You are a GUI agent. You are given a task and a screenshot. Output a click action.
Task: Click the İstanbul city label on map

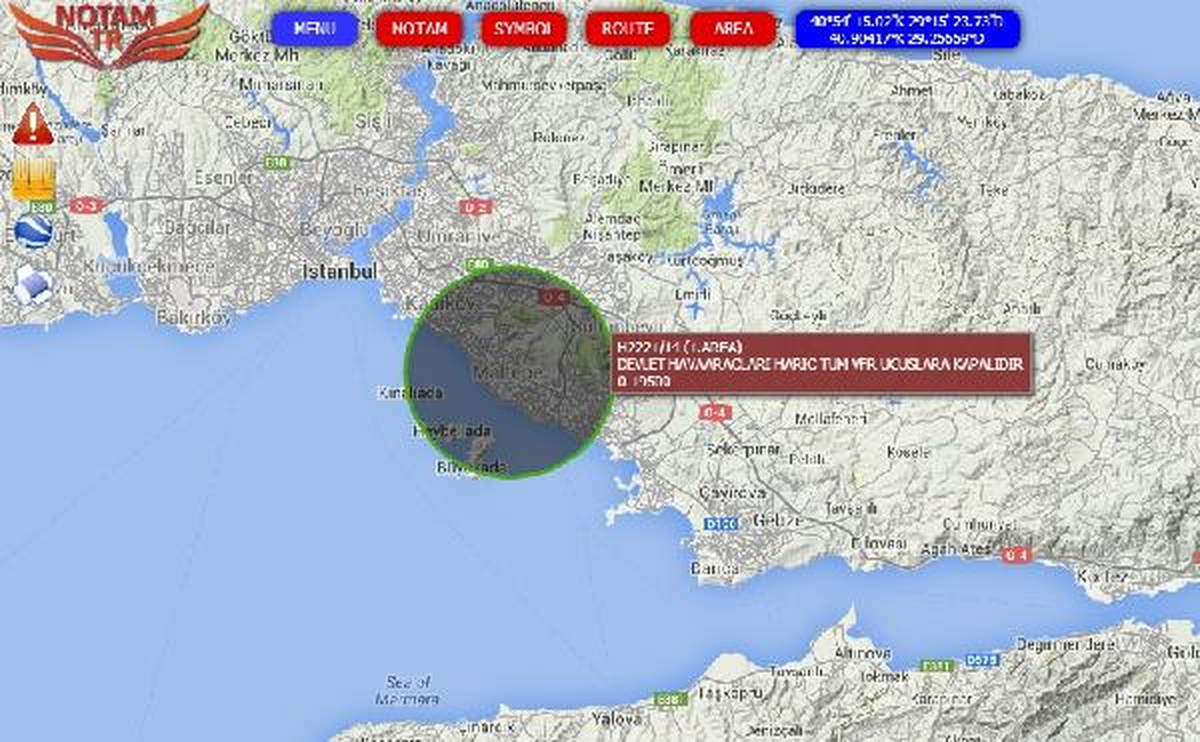click(340, 271)
